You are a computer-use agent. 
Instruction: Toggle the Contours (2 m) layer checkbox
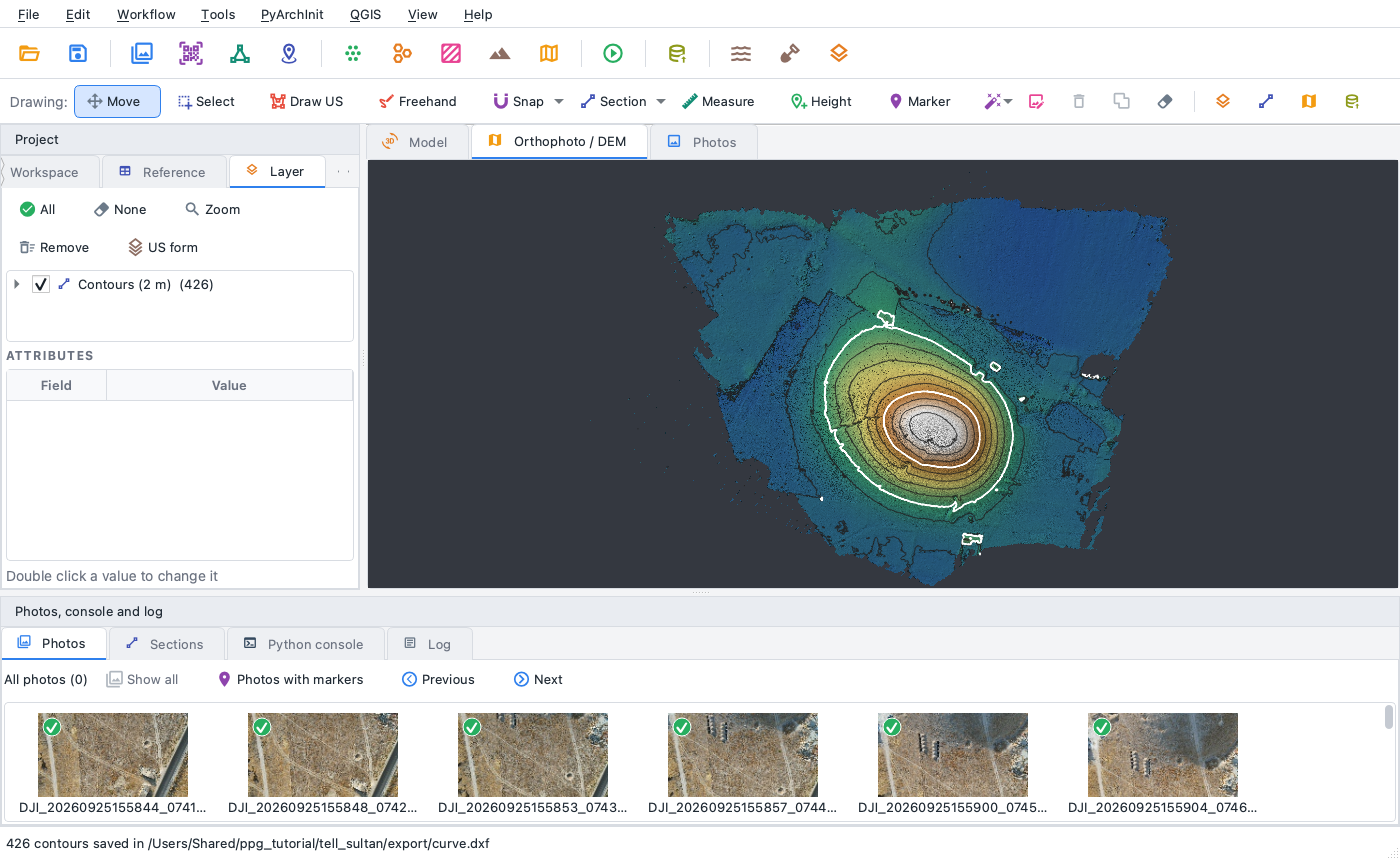(41, 284)
